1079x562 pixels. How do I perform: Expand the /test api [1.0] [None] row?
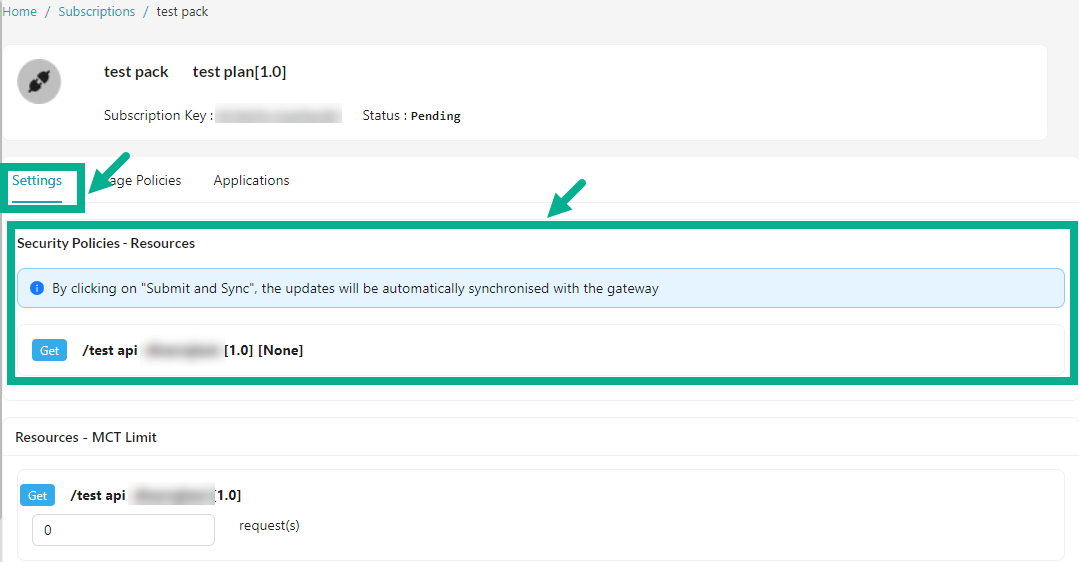pos(540,350)
